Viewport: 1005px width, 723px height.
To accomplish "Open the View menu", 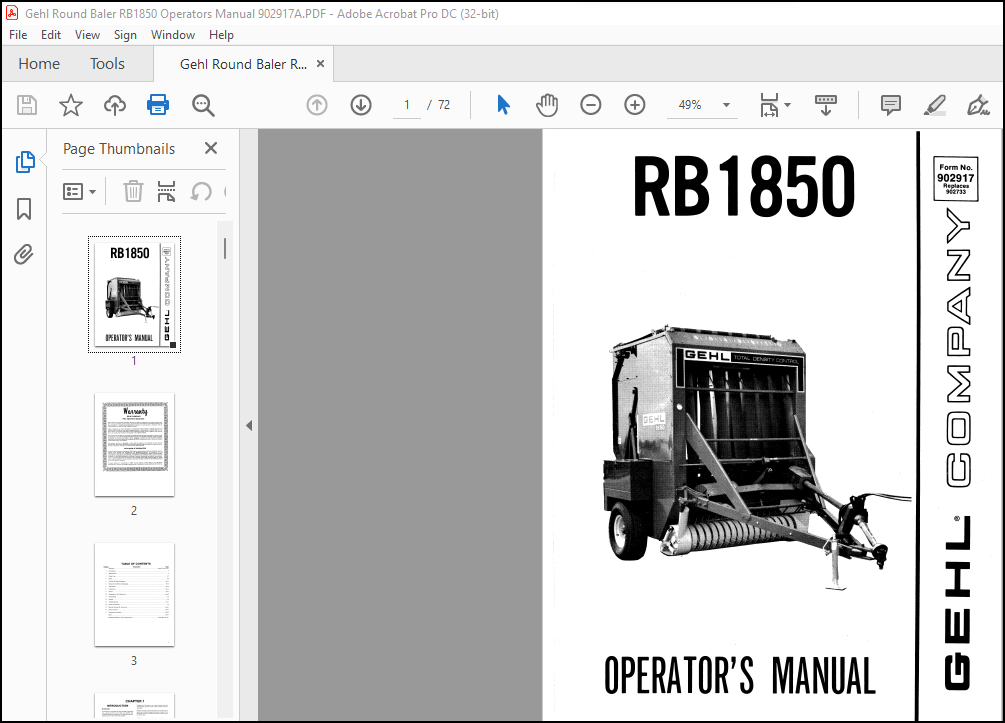I will (87, 35).
